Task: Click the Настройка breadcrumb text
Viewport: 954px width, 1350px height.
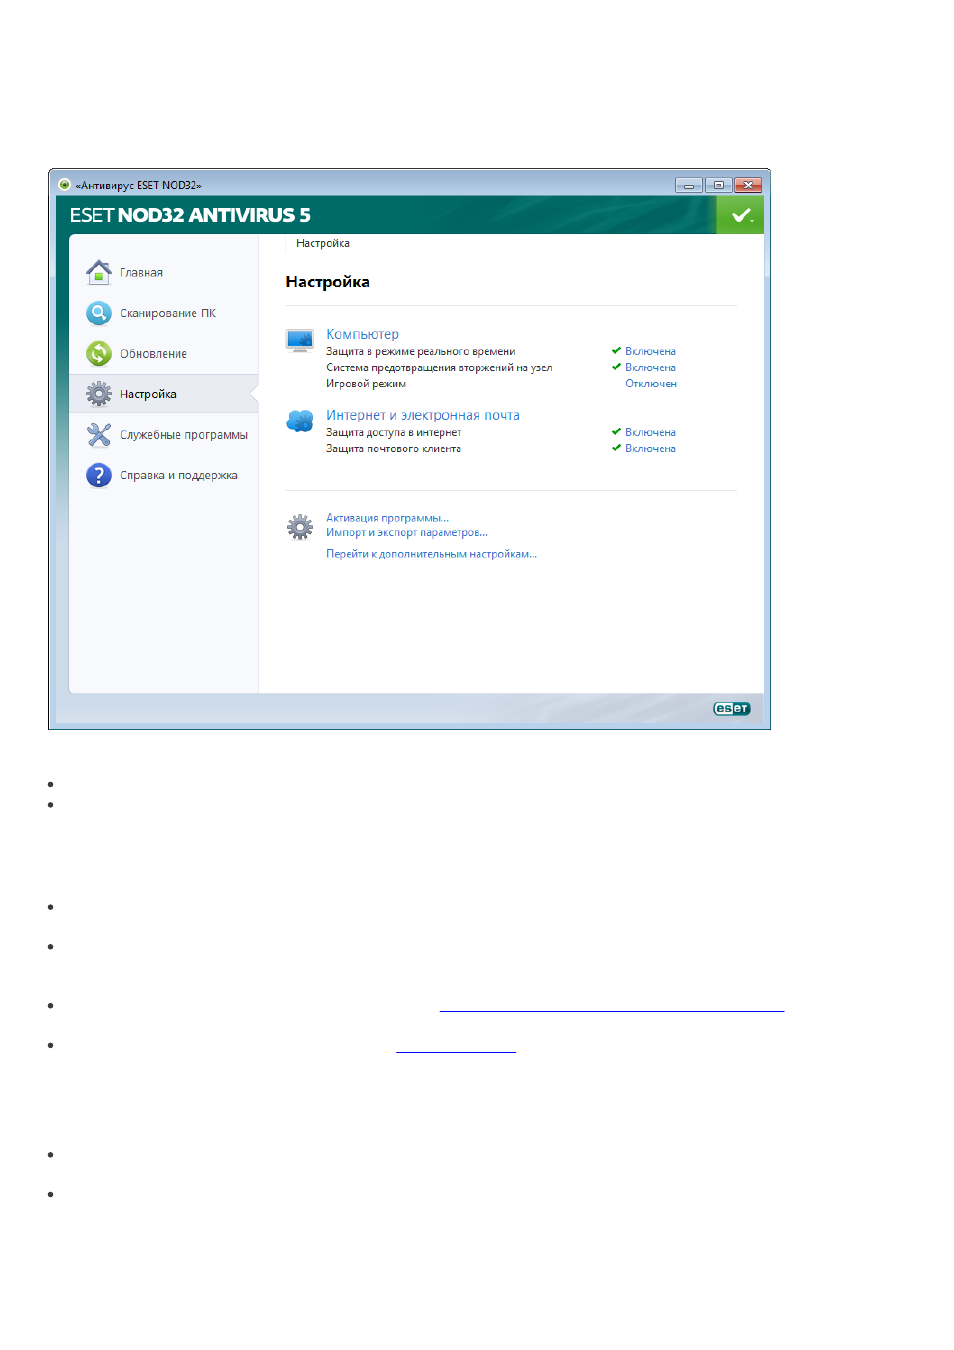Action: click(x=323, y=243)
